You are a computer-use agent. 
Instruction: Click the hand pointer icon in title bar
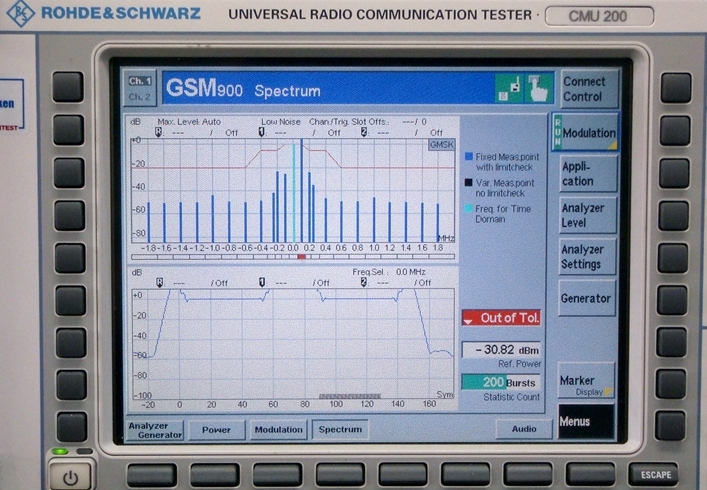pos(538,88)
